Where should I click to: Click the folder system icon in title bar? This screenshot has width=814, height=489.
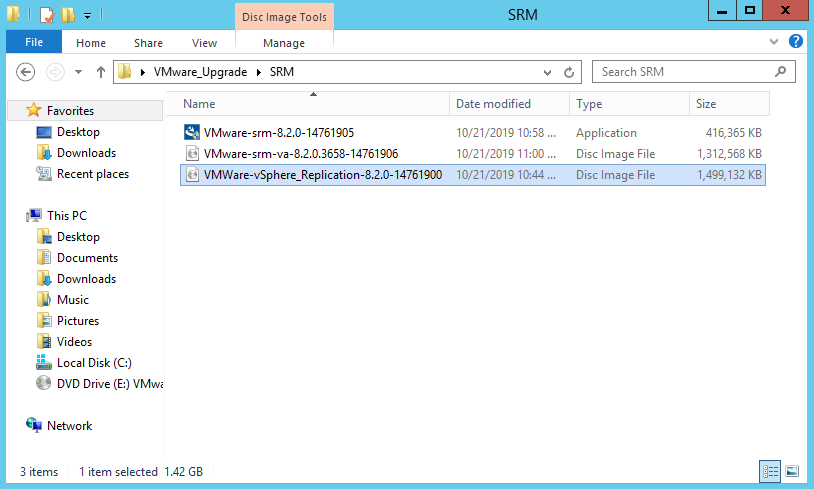(x=13, y=14)
